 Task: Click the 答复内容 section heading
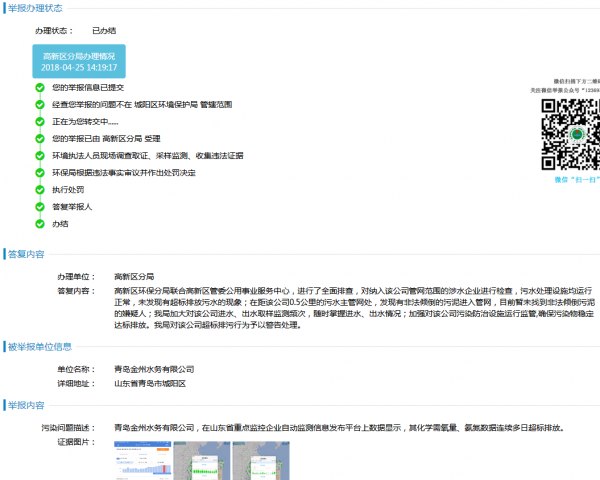[26, 254]
